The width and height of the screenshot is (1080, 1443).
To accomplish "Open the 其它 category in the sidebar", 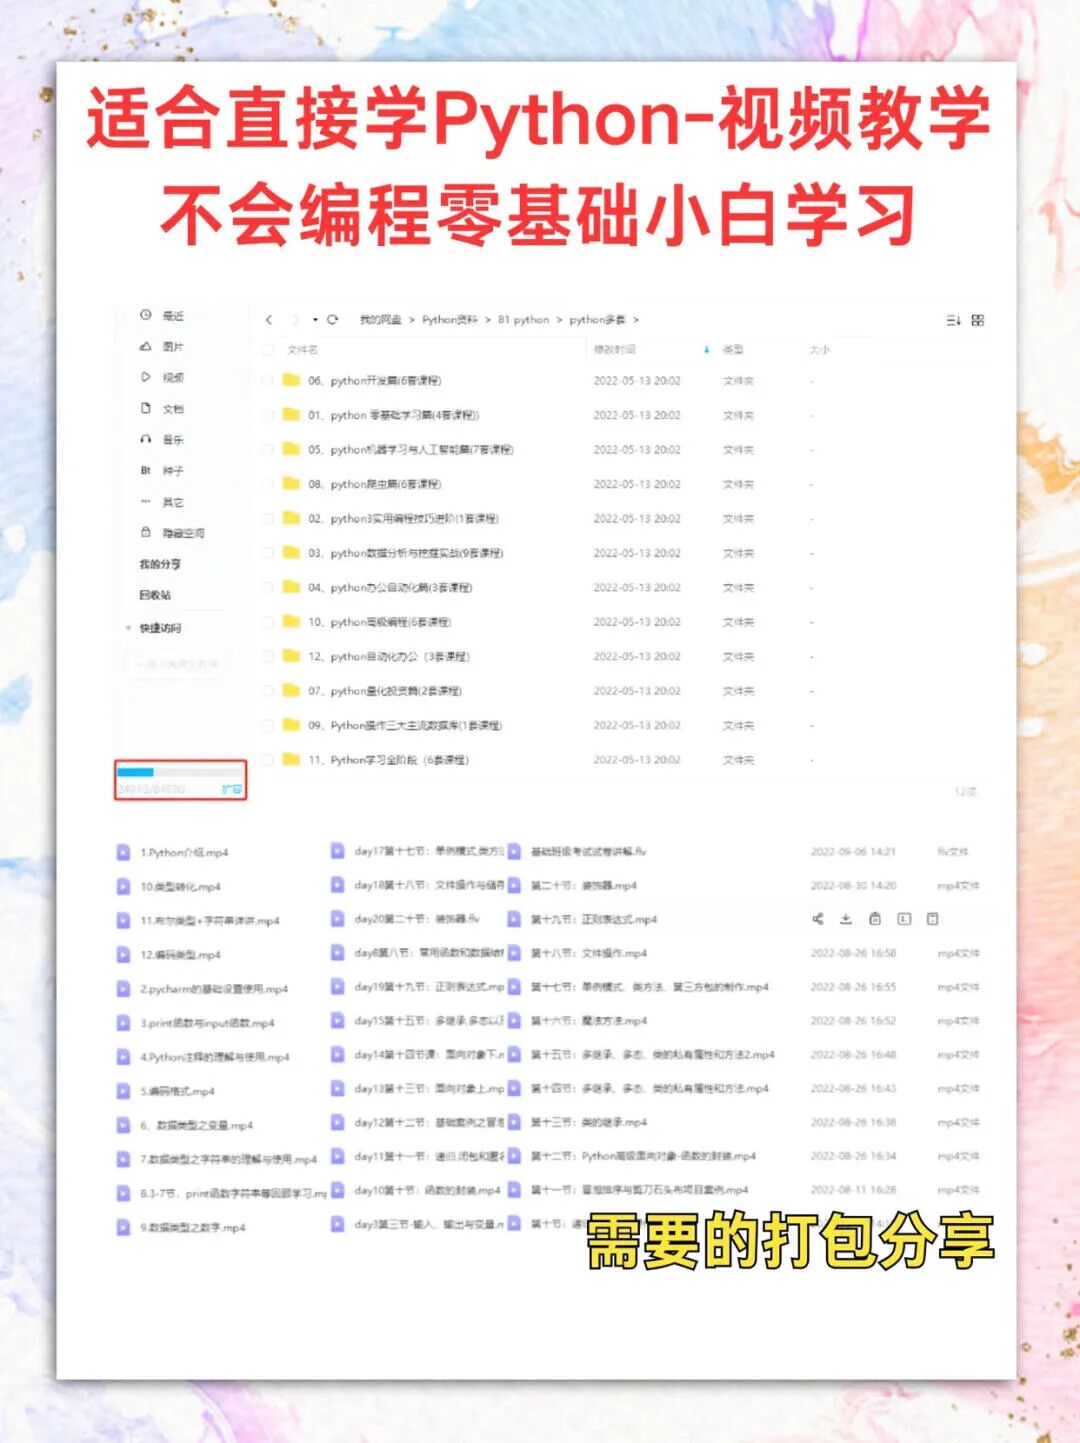I will (173, 501).
